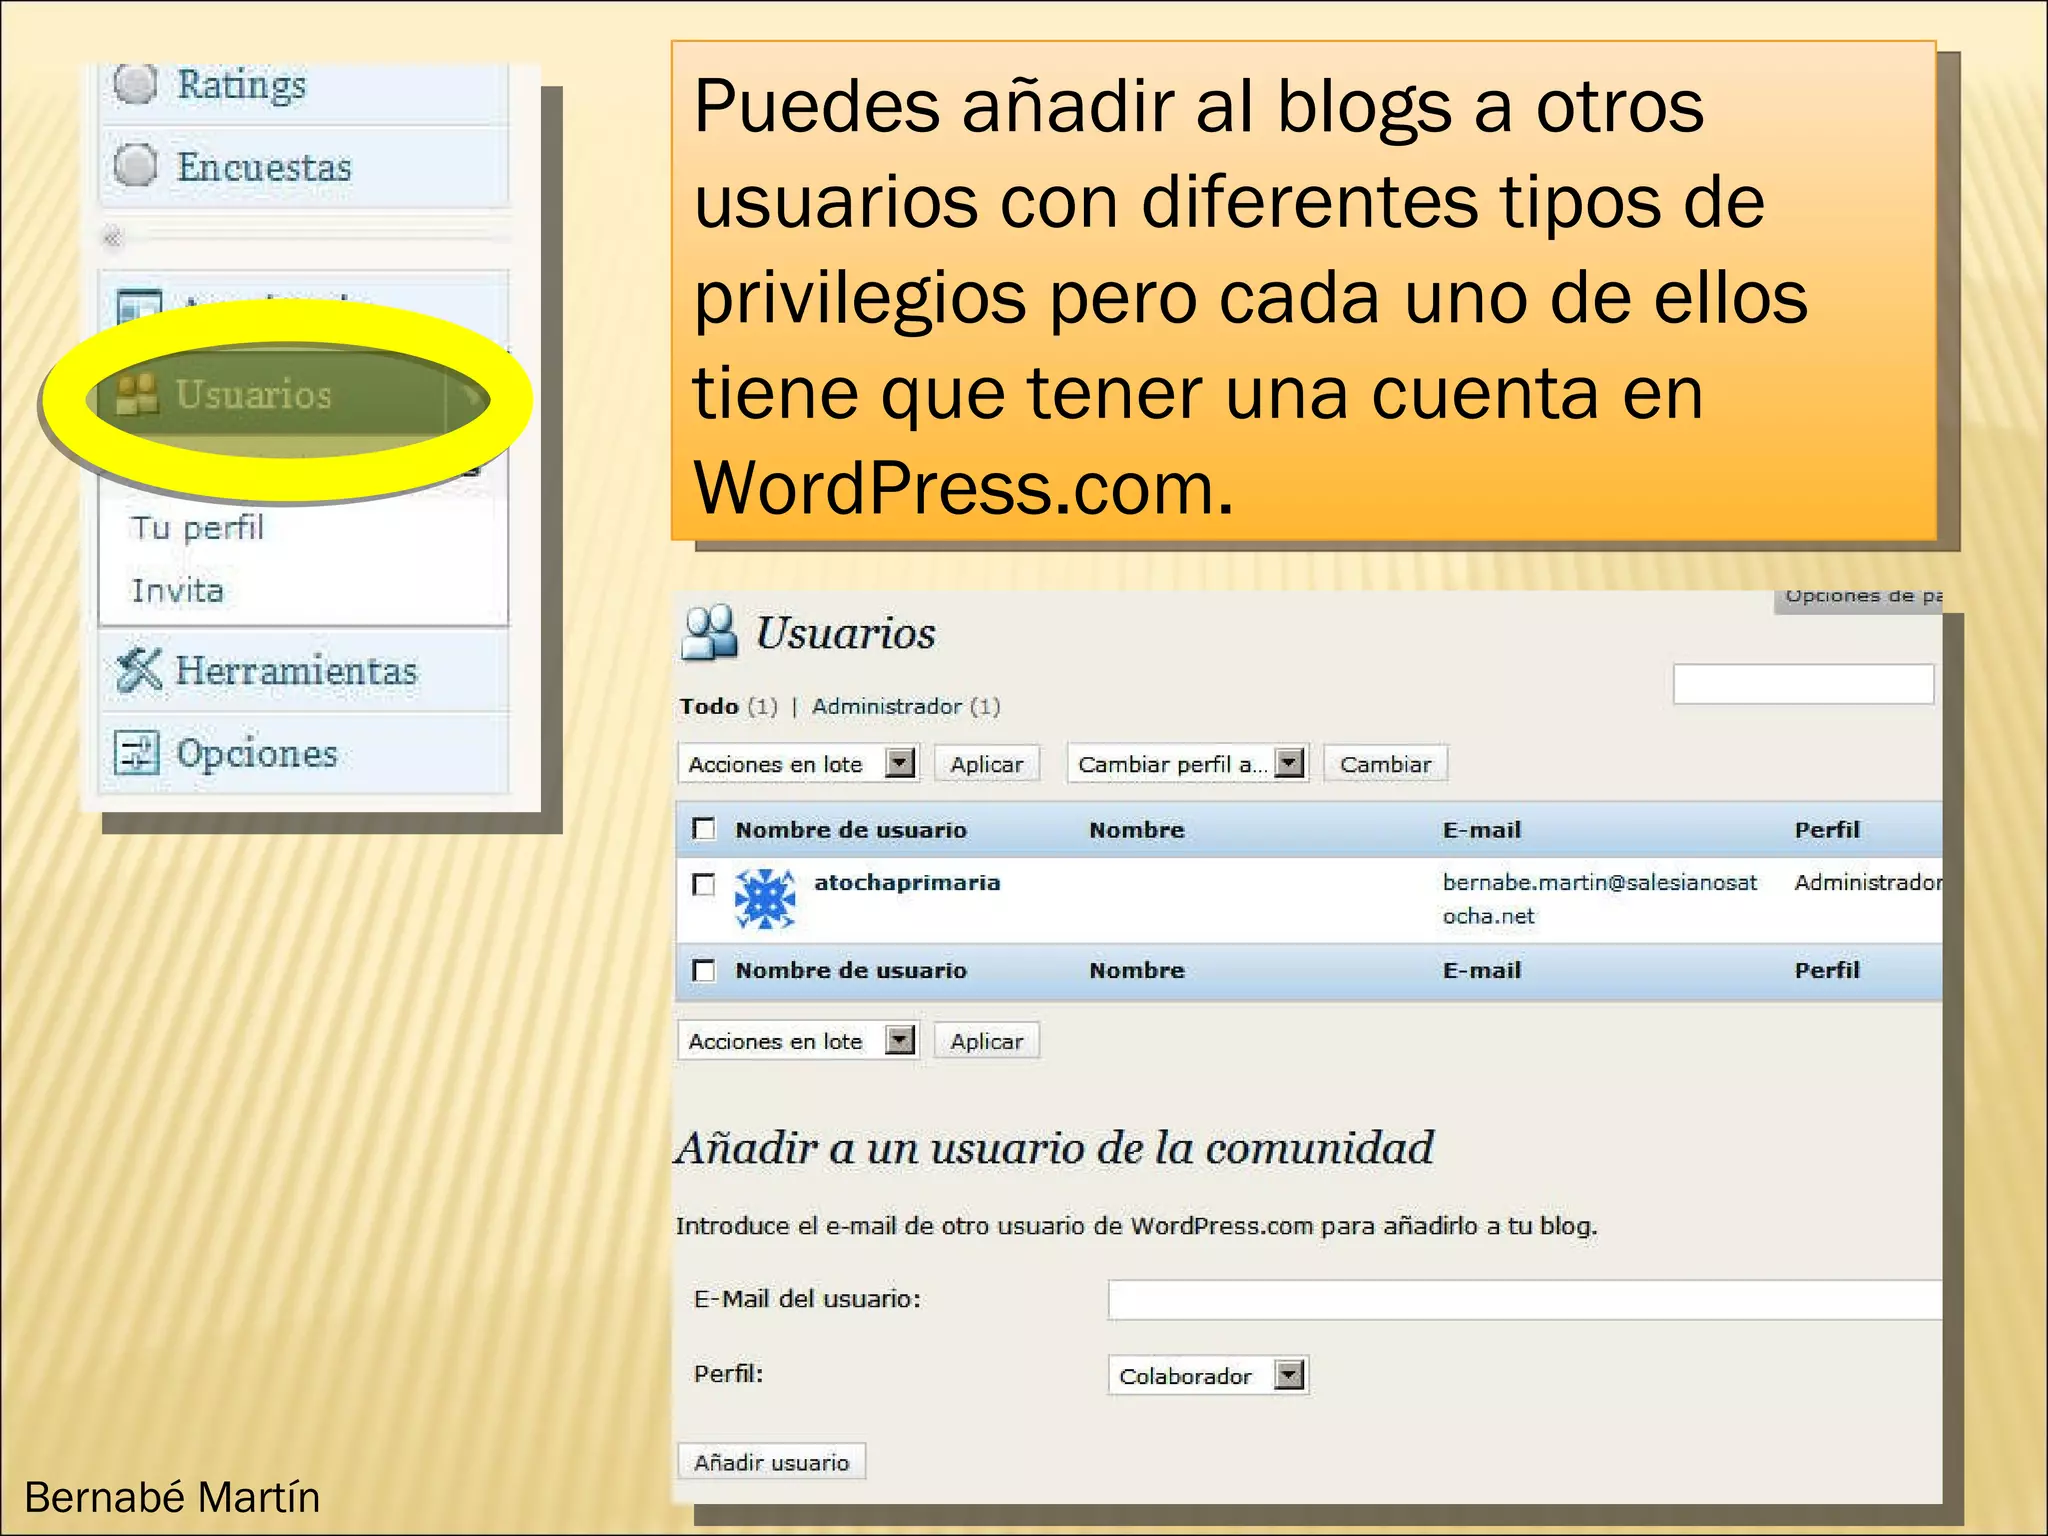Open bottom Acciones en lote dropdown
The width and height of the screenshot is (2048, 1536).
pos(797,1041)
